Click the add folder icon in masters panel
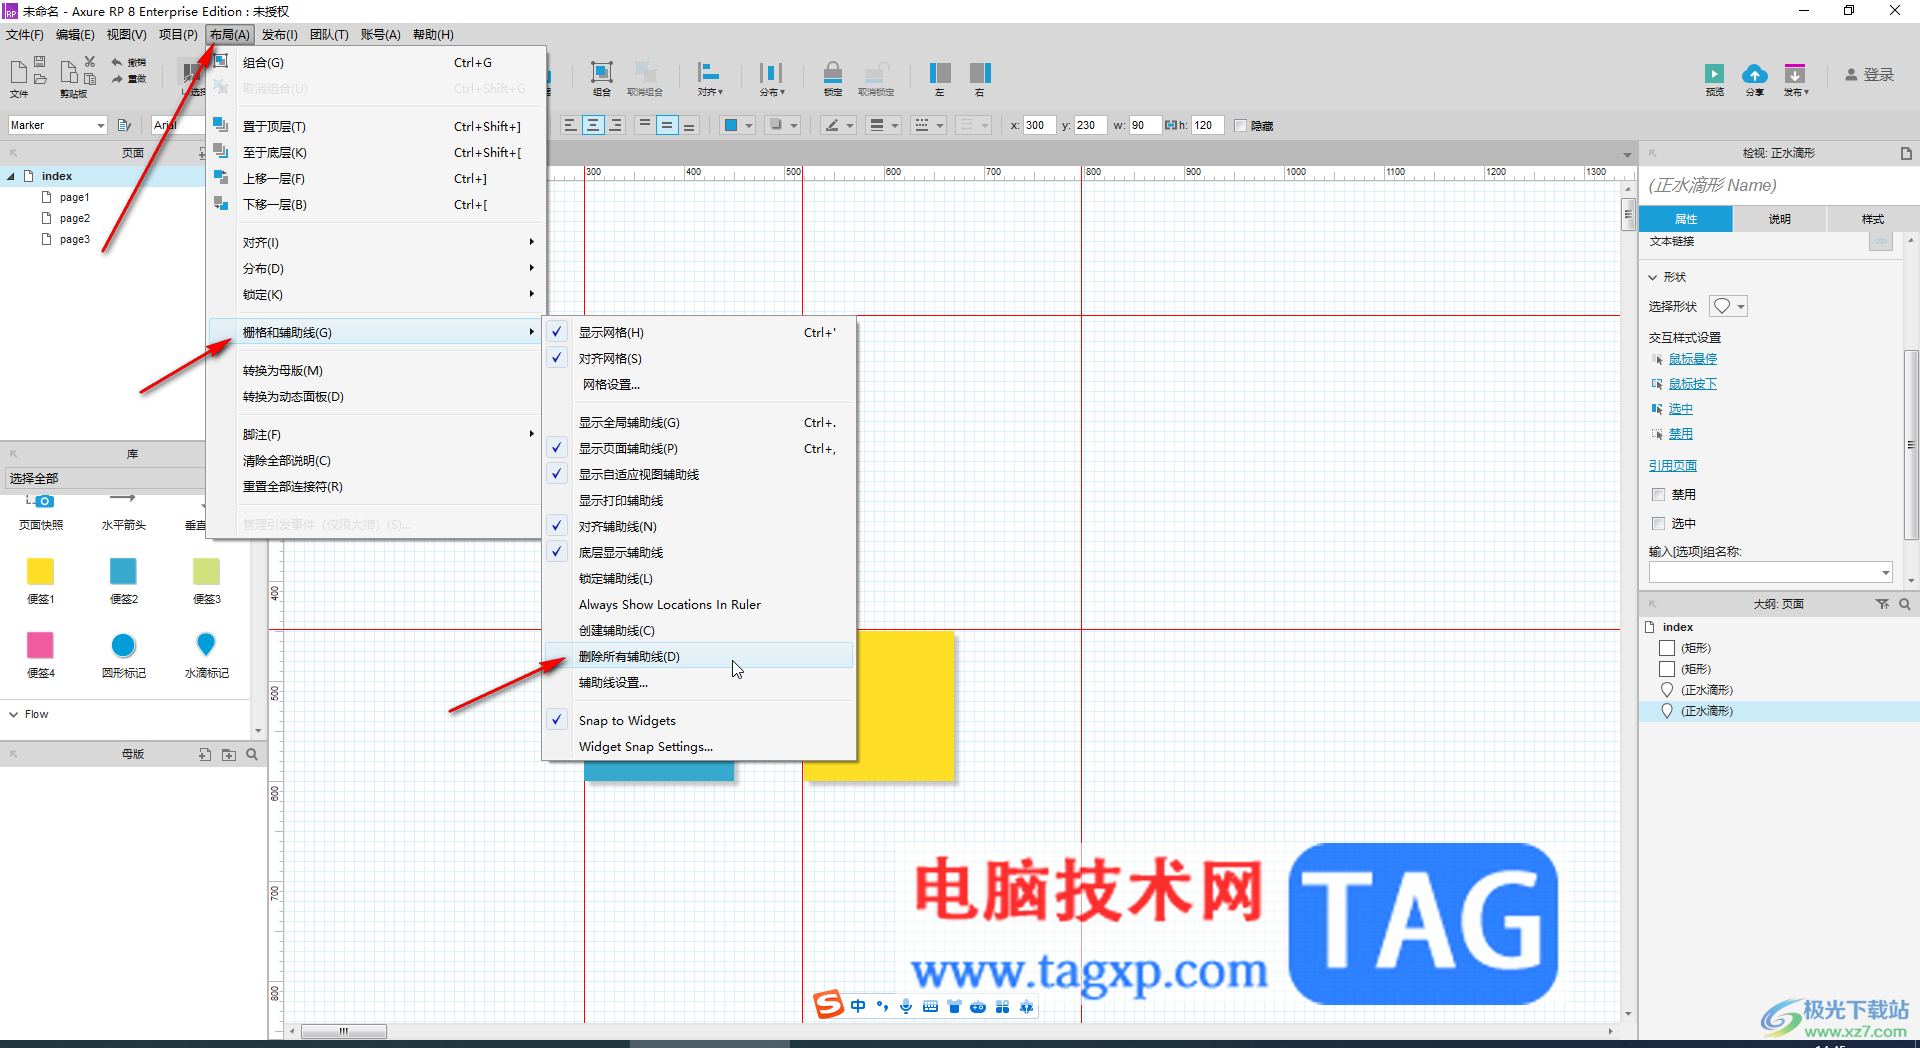 click(x=229, y=754)
